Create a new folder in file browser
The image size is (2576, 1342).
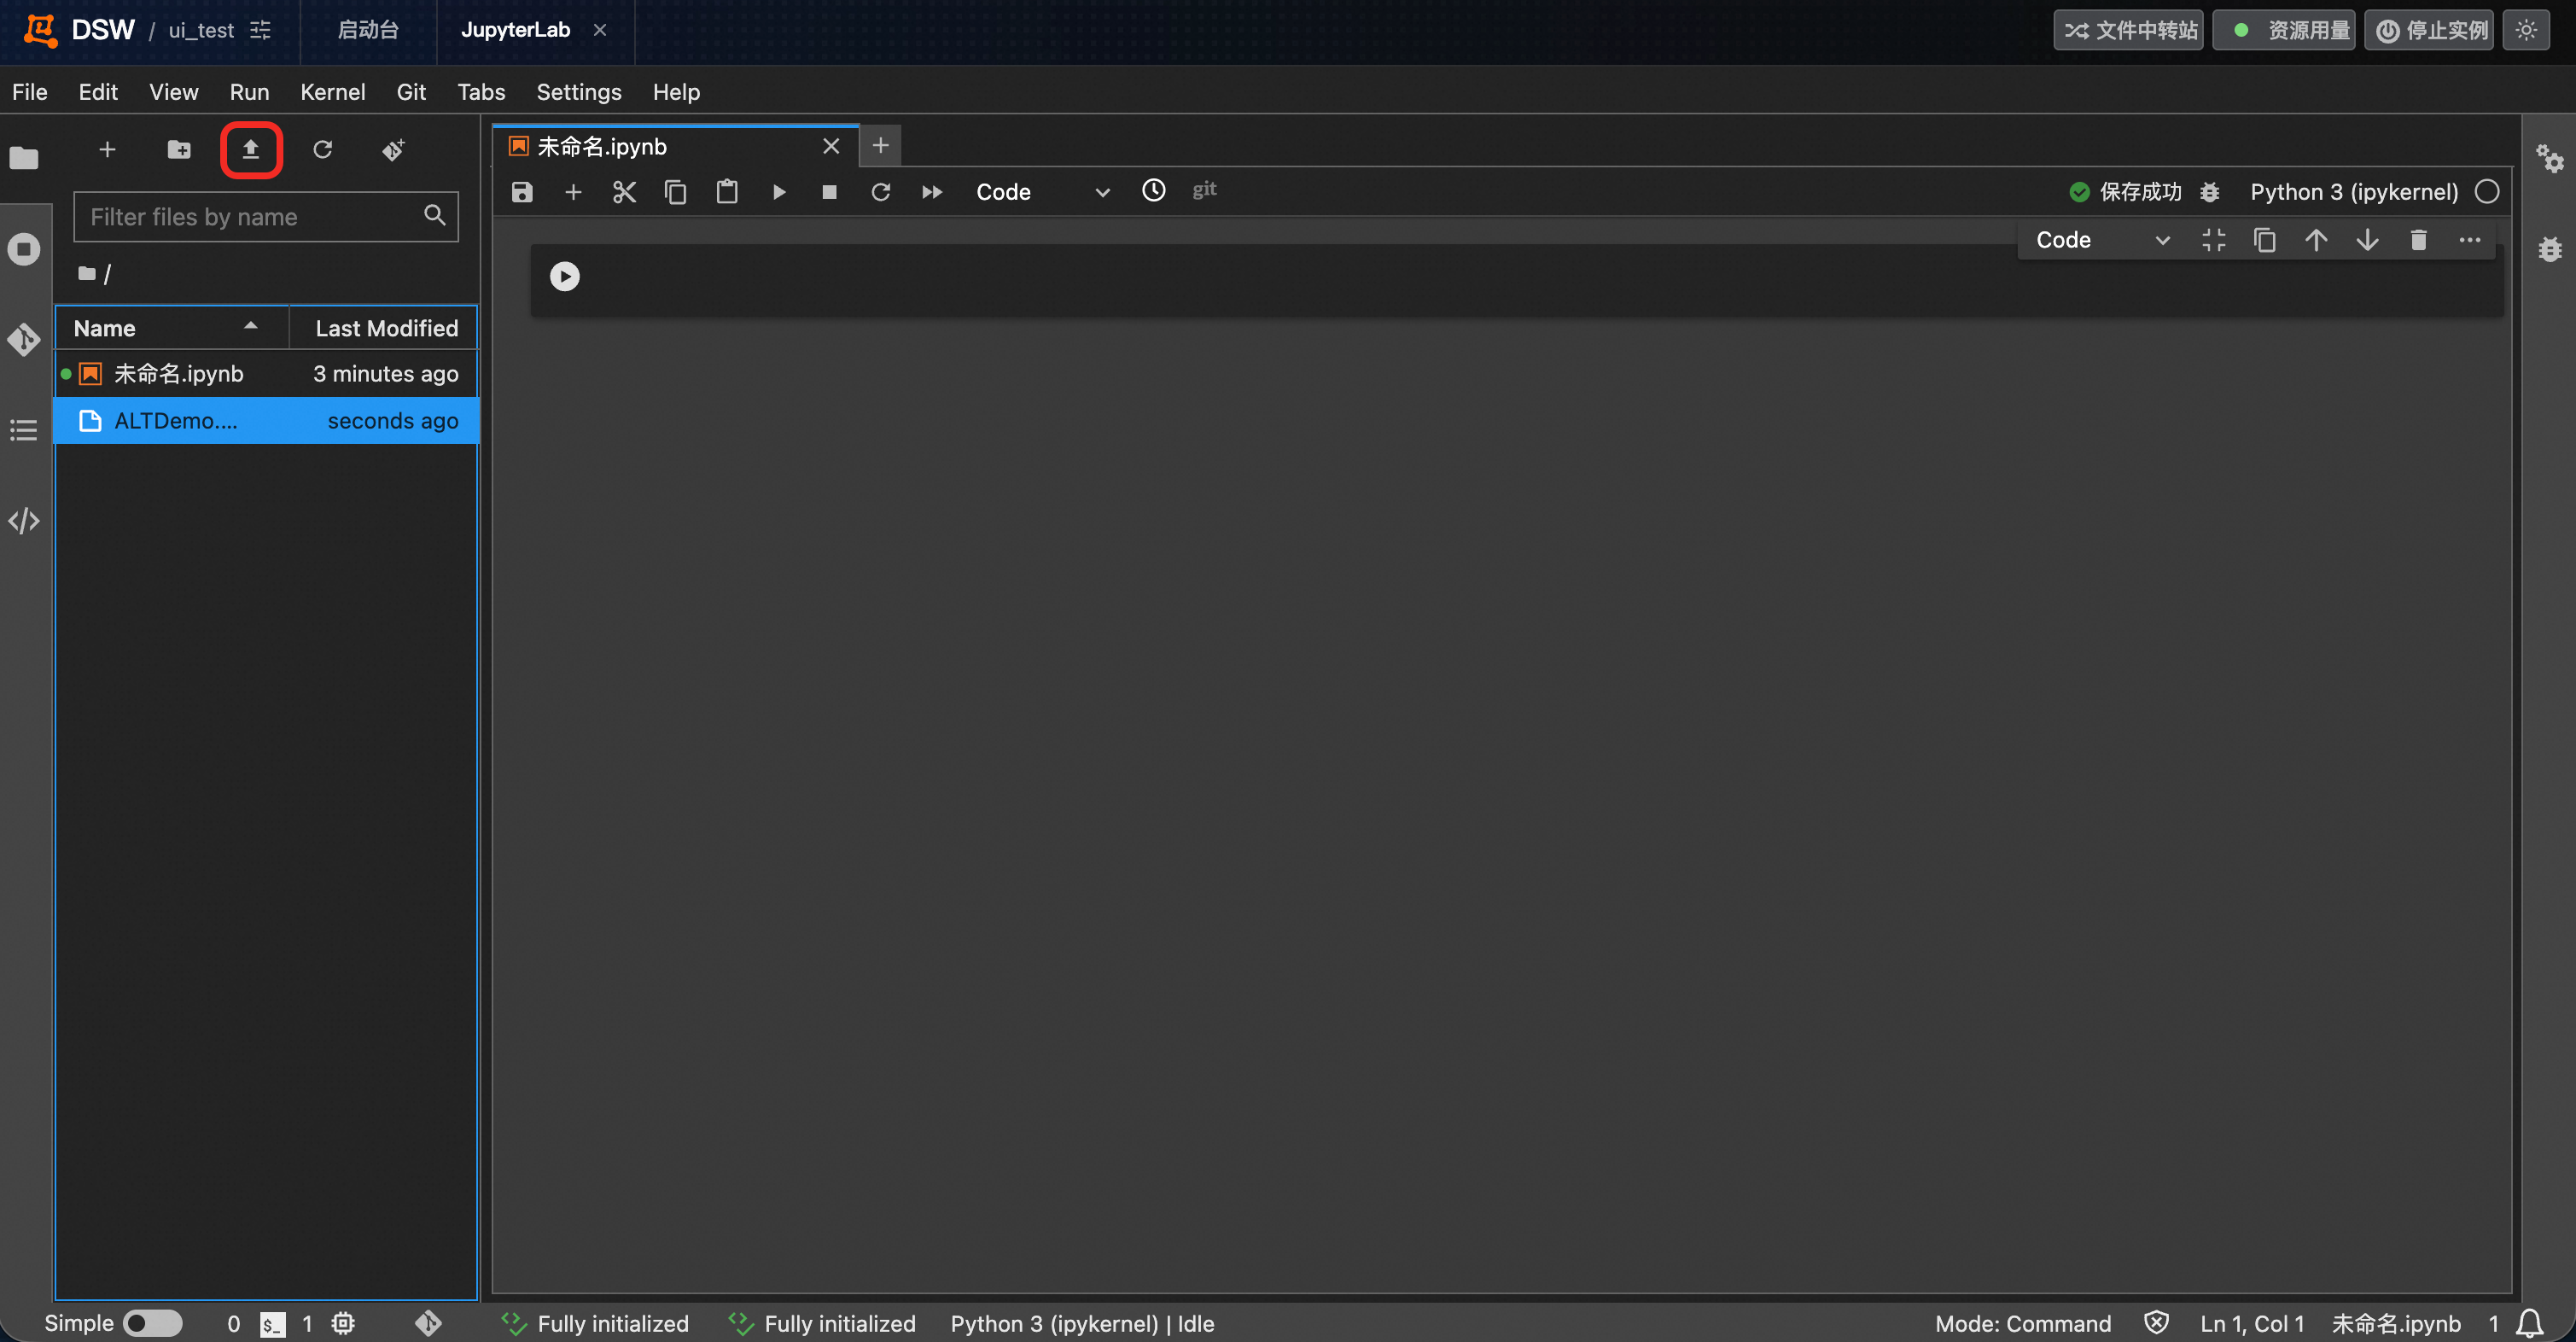pyautogui.click(x=179, y=150)
